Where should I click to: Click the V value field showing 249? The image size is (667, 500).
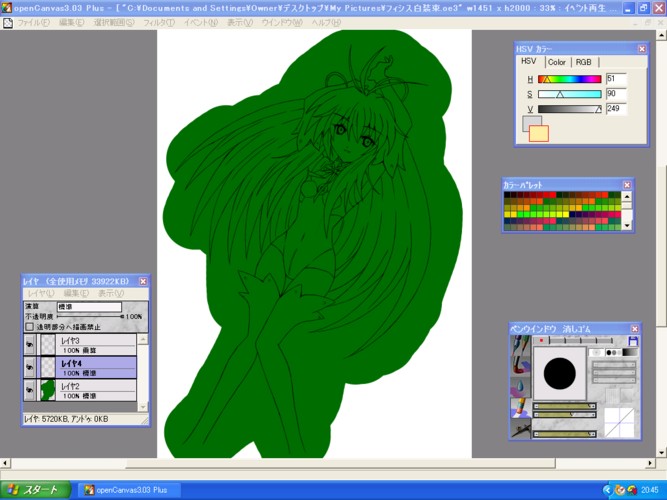(616, 109)
